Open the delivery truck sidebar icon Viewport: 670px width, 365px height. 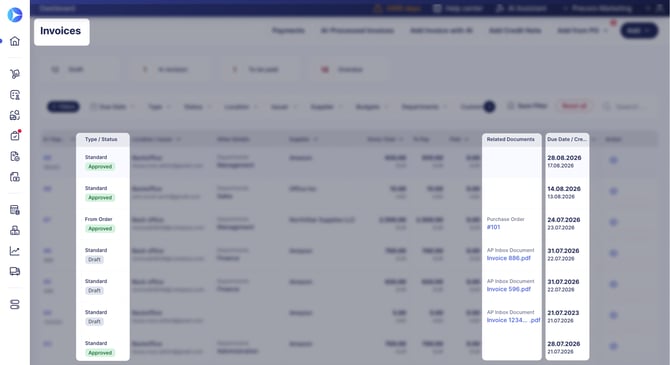(x=15, y=271)
